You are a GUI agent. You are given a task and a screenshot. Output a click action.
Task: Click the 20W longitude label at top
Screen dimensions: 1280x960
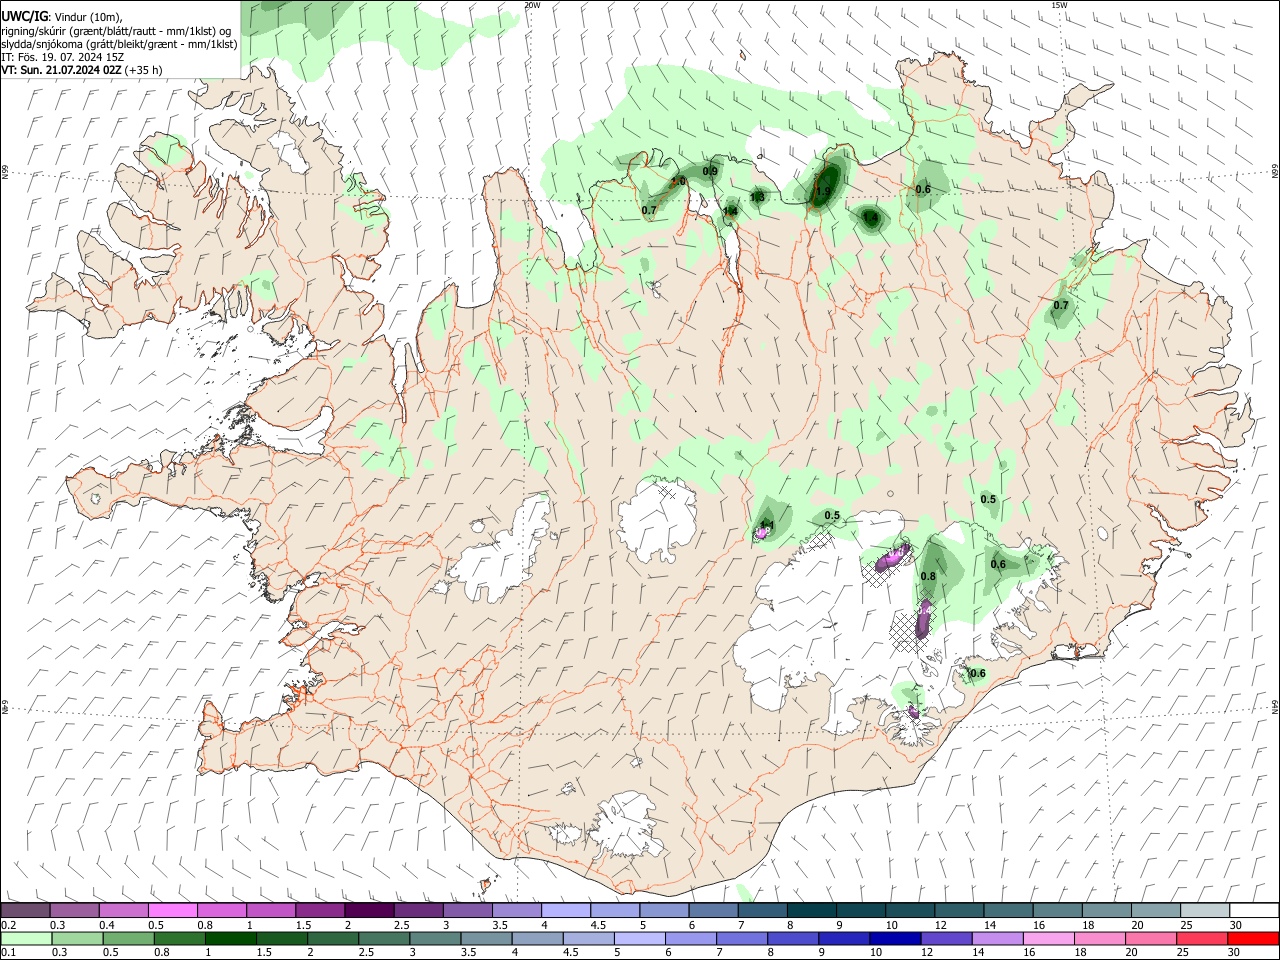[x=532, y=5]
